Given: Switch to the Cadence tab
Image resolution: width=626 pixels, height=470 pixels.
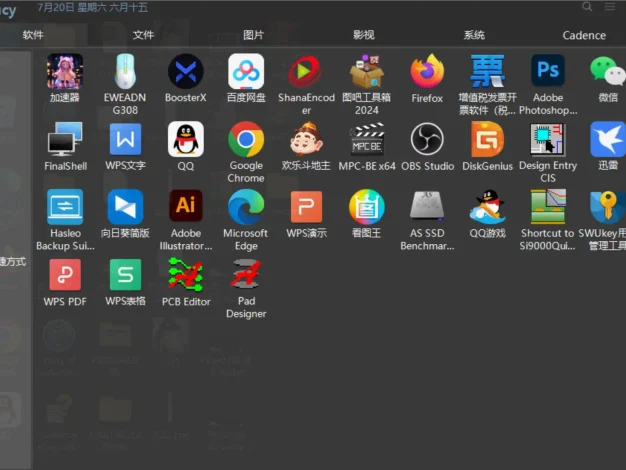Looking at the screenshot, I should coord(584,36).
